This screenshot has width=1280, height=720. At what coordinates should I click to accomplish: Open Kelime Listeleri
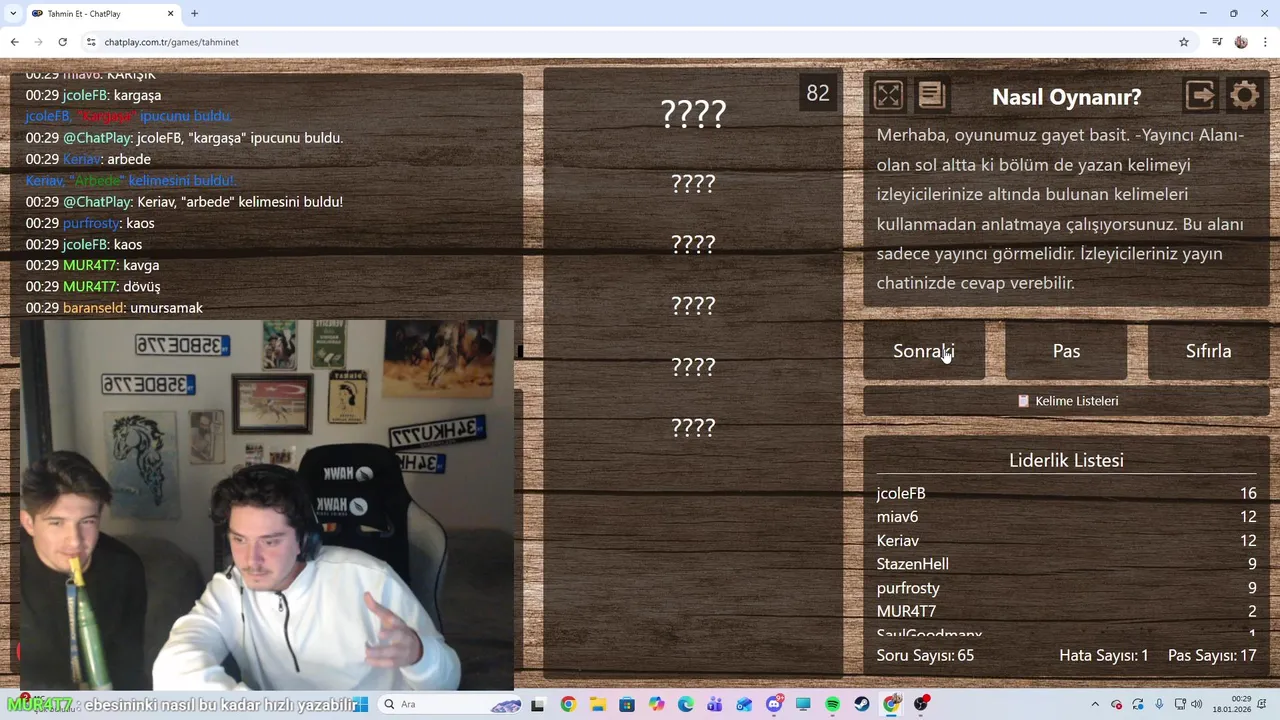1066,401
